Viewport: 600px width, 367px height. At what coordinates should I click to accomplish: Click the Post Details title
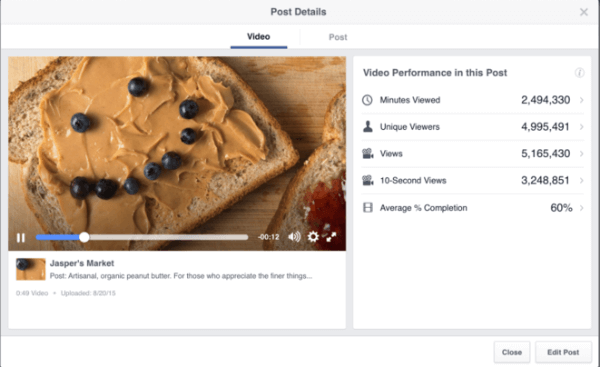(x=298, y=12)
